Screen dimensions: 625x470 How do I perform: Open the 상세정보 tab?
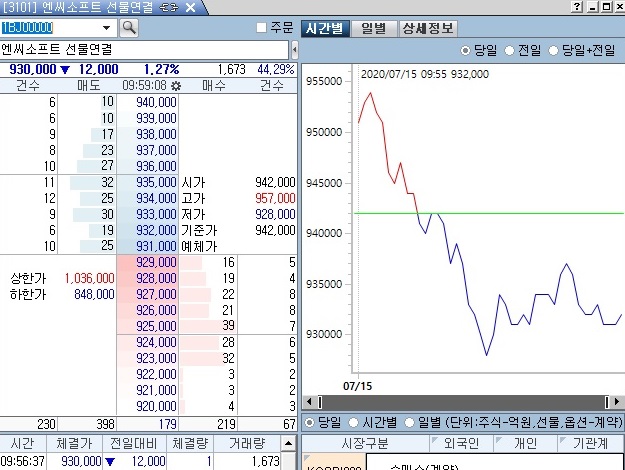pos(428,27)
